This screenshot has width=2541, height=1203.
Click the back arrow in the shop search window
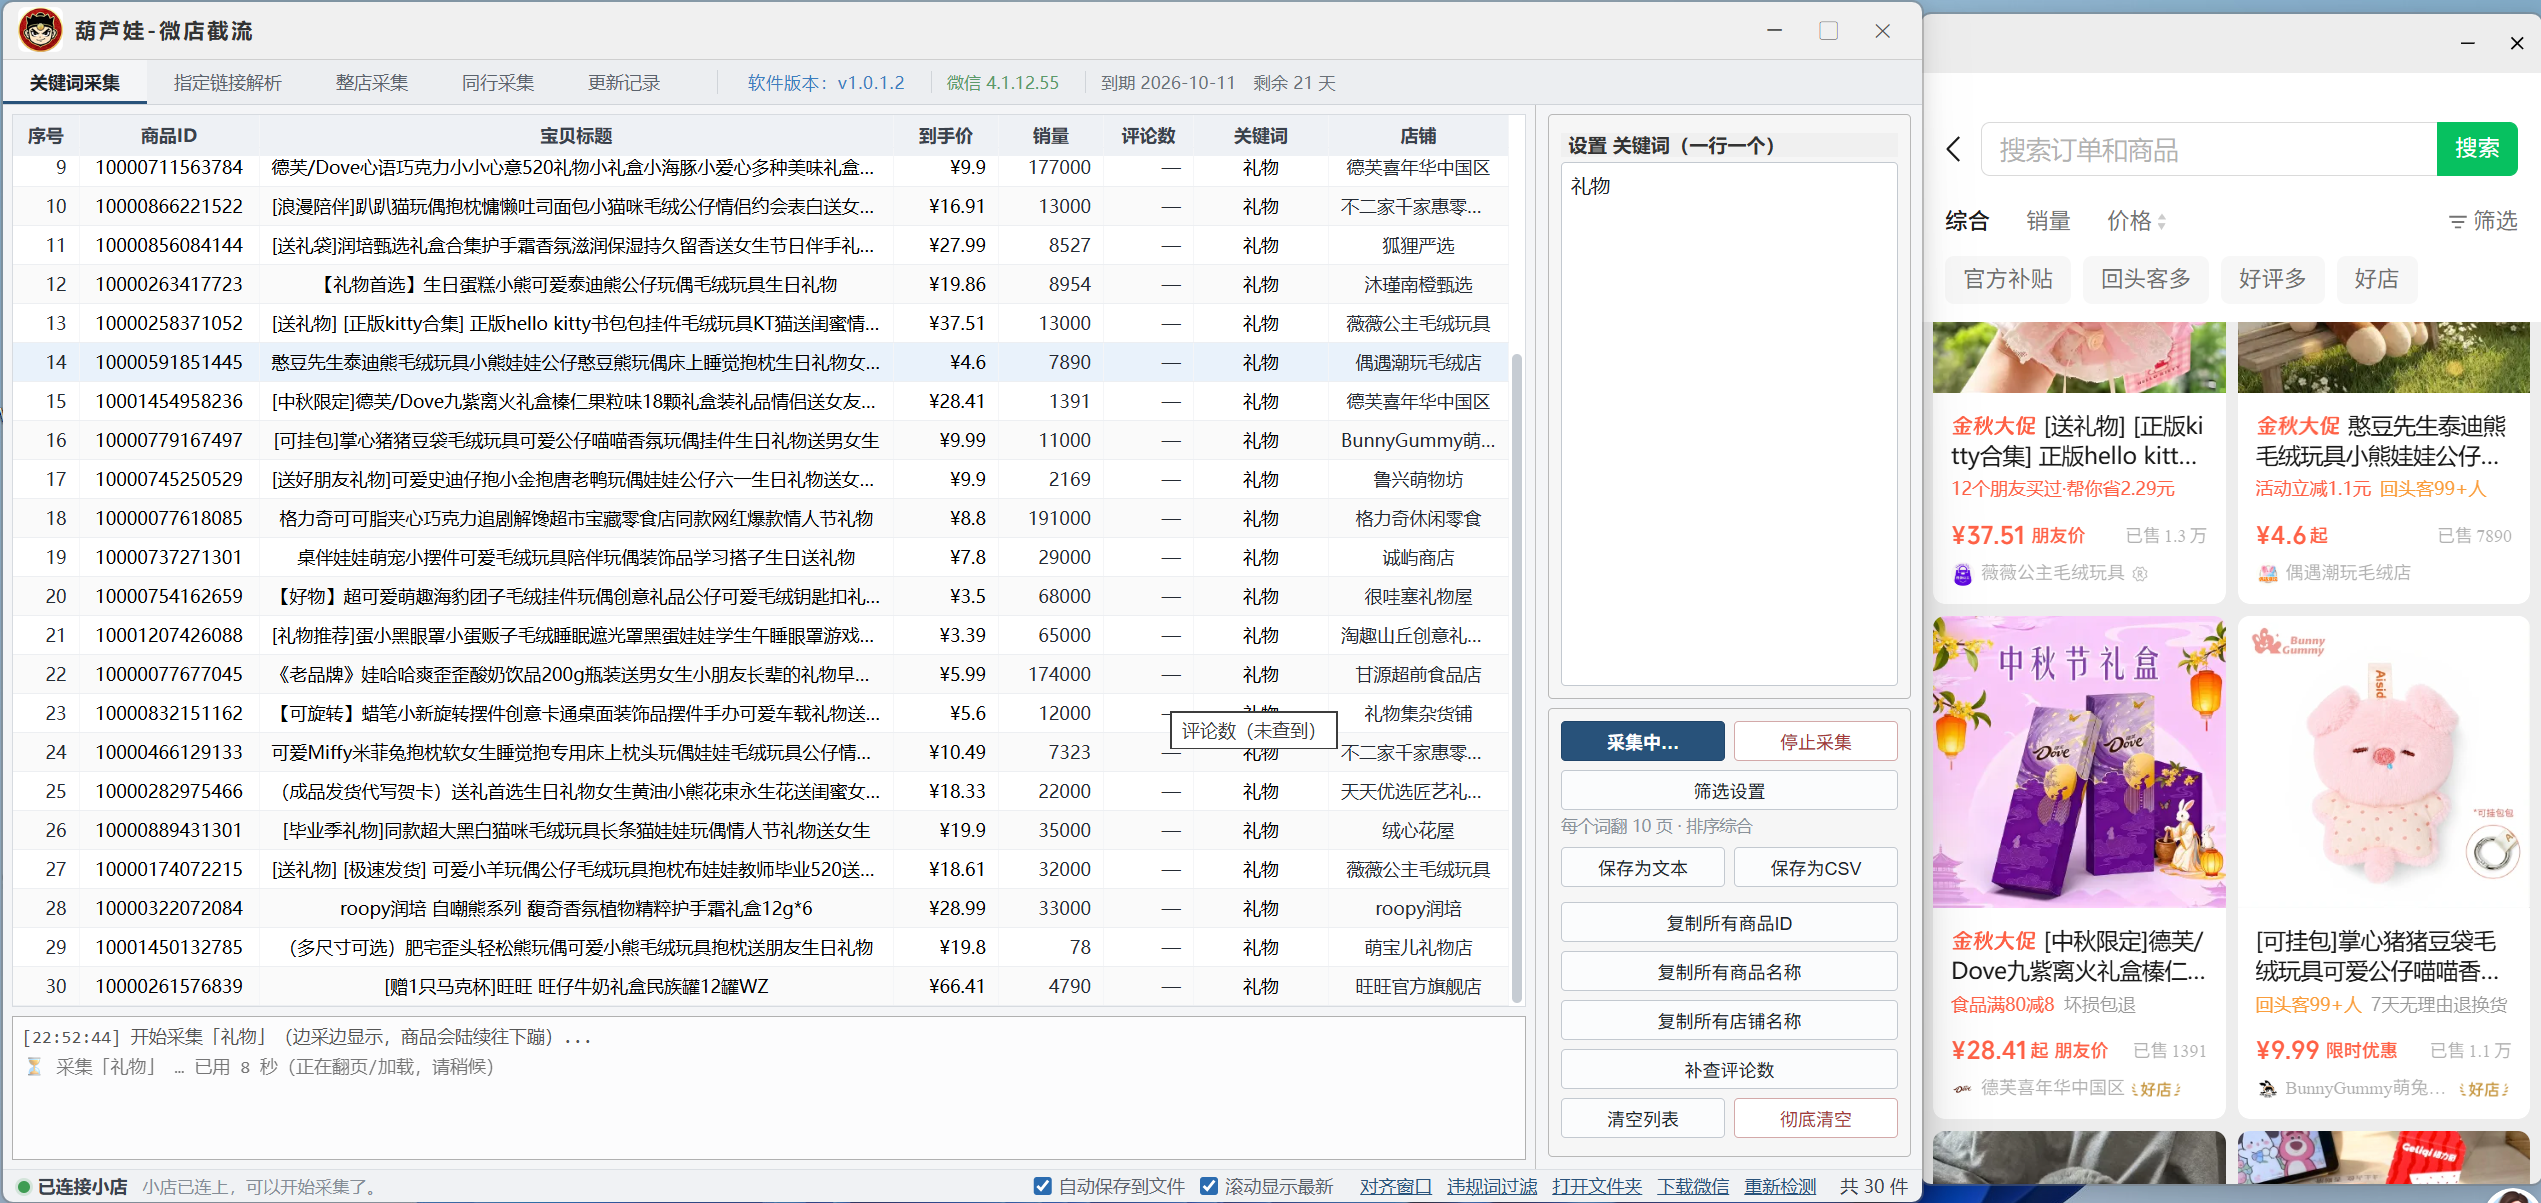tap(1954, 150)
